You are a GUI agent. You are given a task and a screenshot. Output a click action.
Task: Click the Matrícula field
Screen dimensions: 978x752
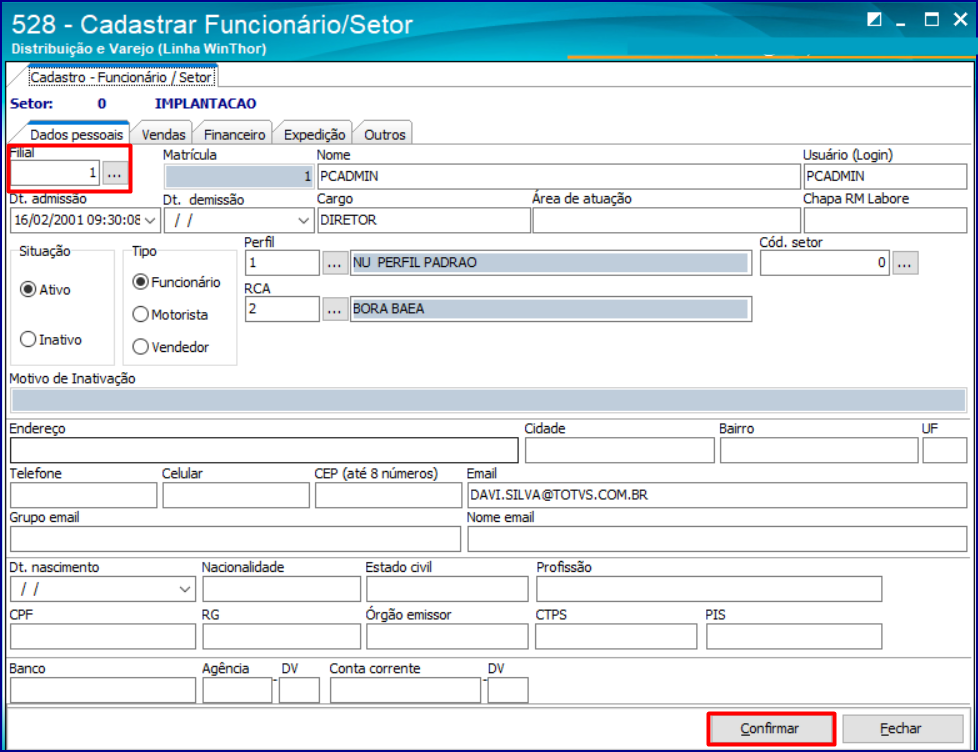tap(239, 176)
